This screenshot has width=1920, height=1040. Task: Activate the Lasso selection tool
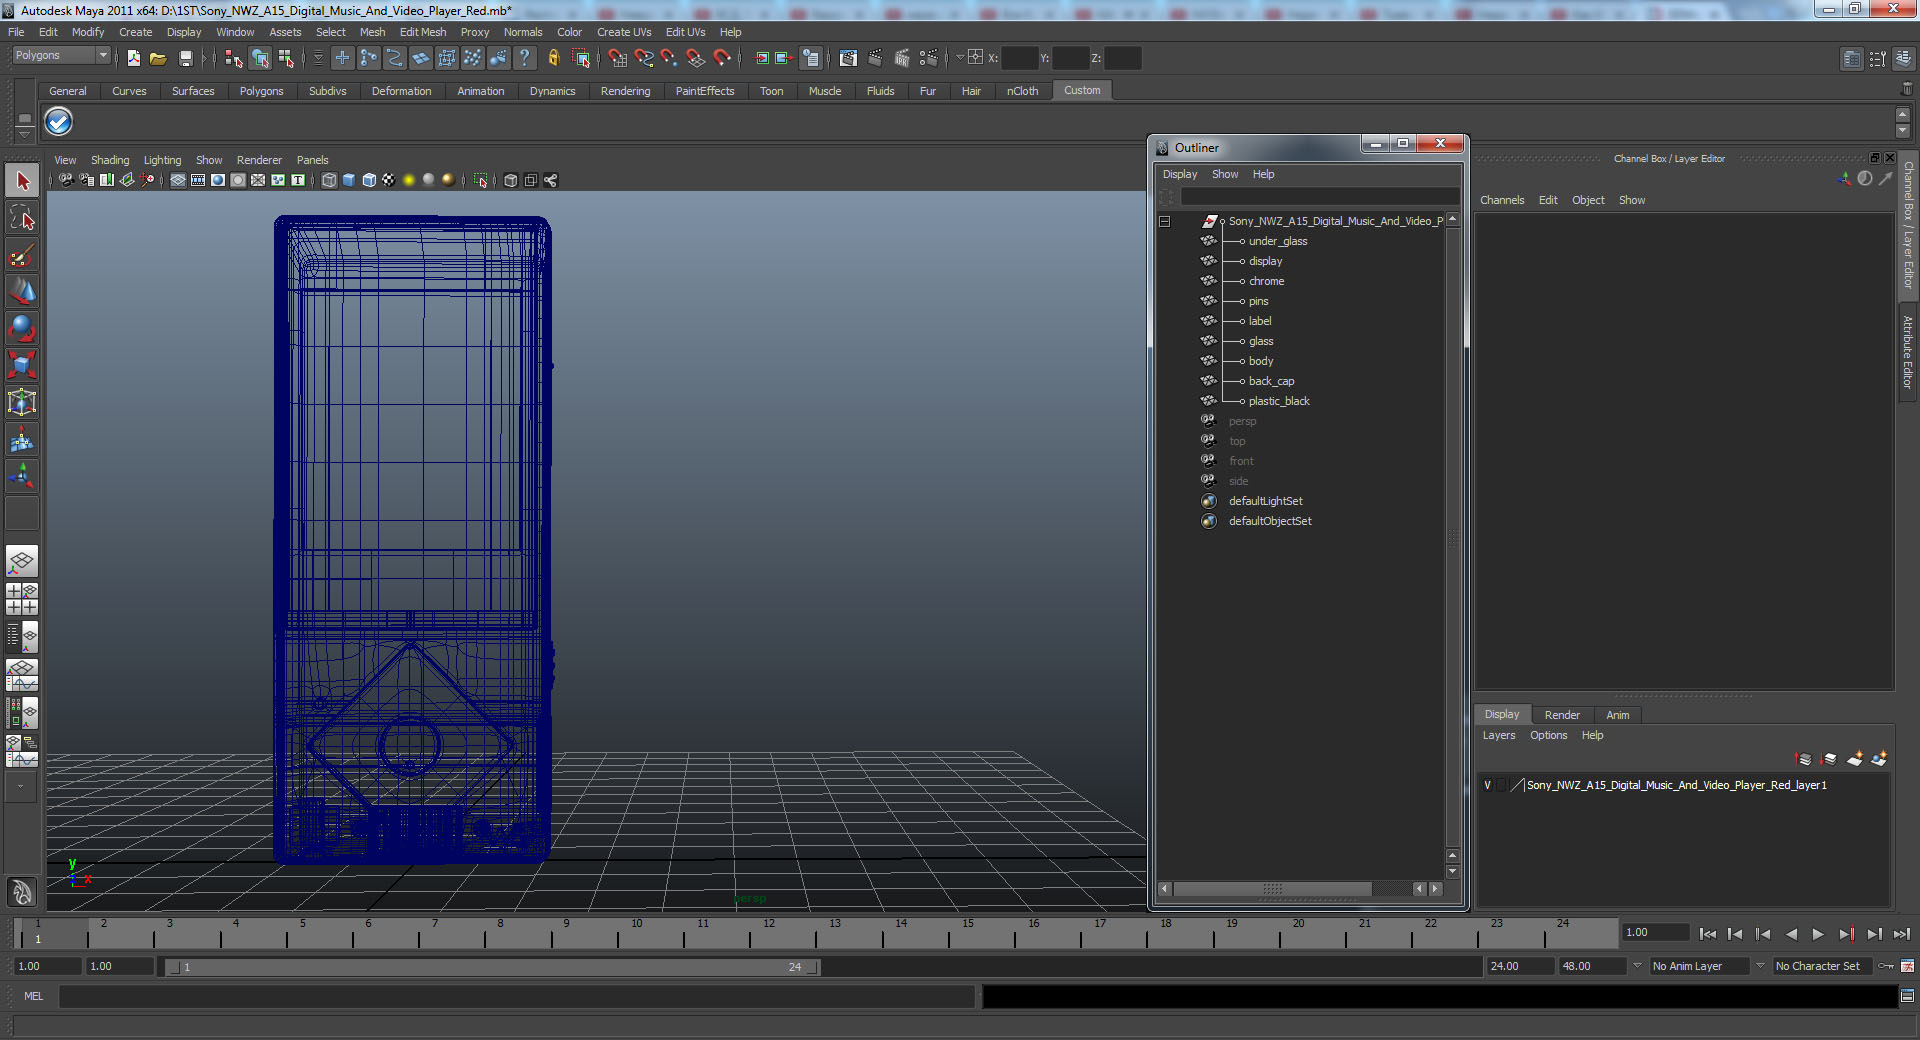[22, 218]
